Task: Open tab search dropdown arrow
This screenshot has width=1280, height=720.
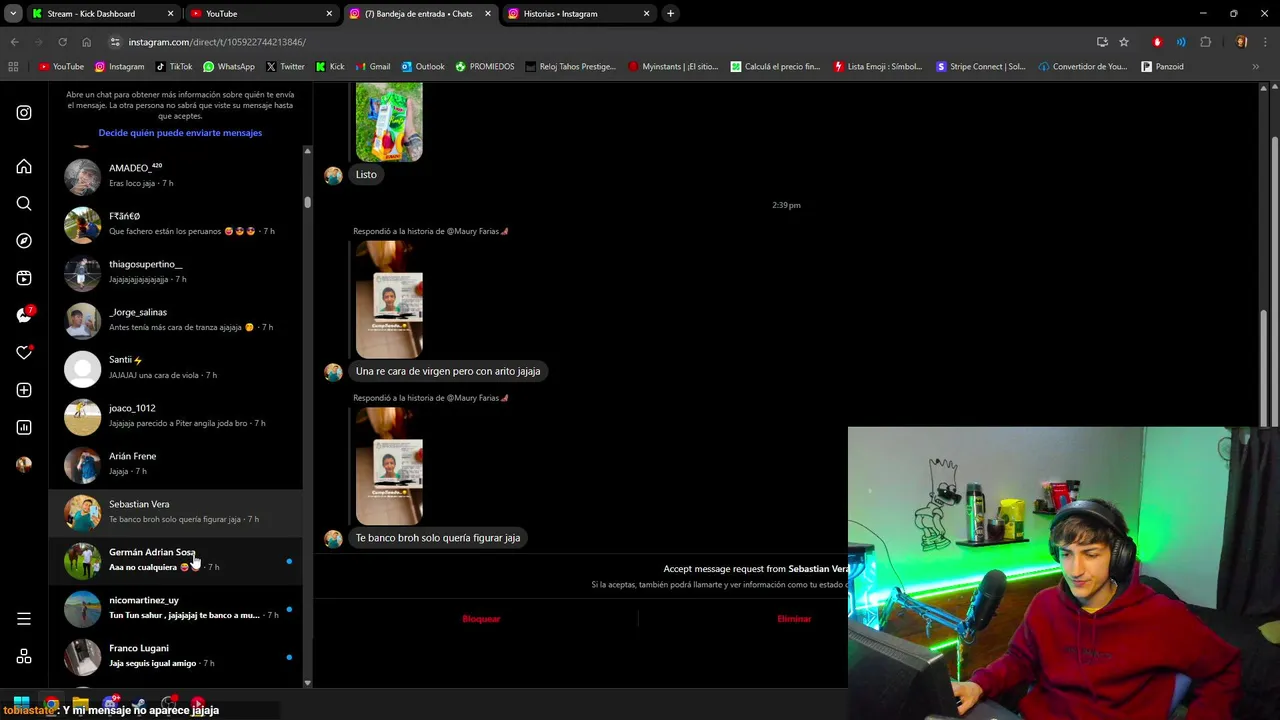Action: tap(13, 14)
